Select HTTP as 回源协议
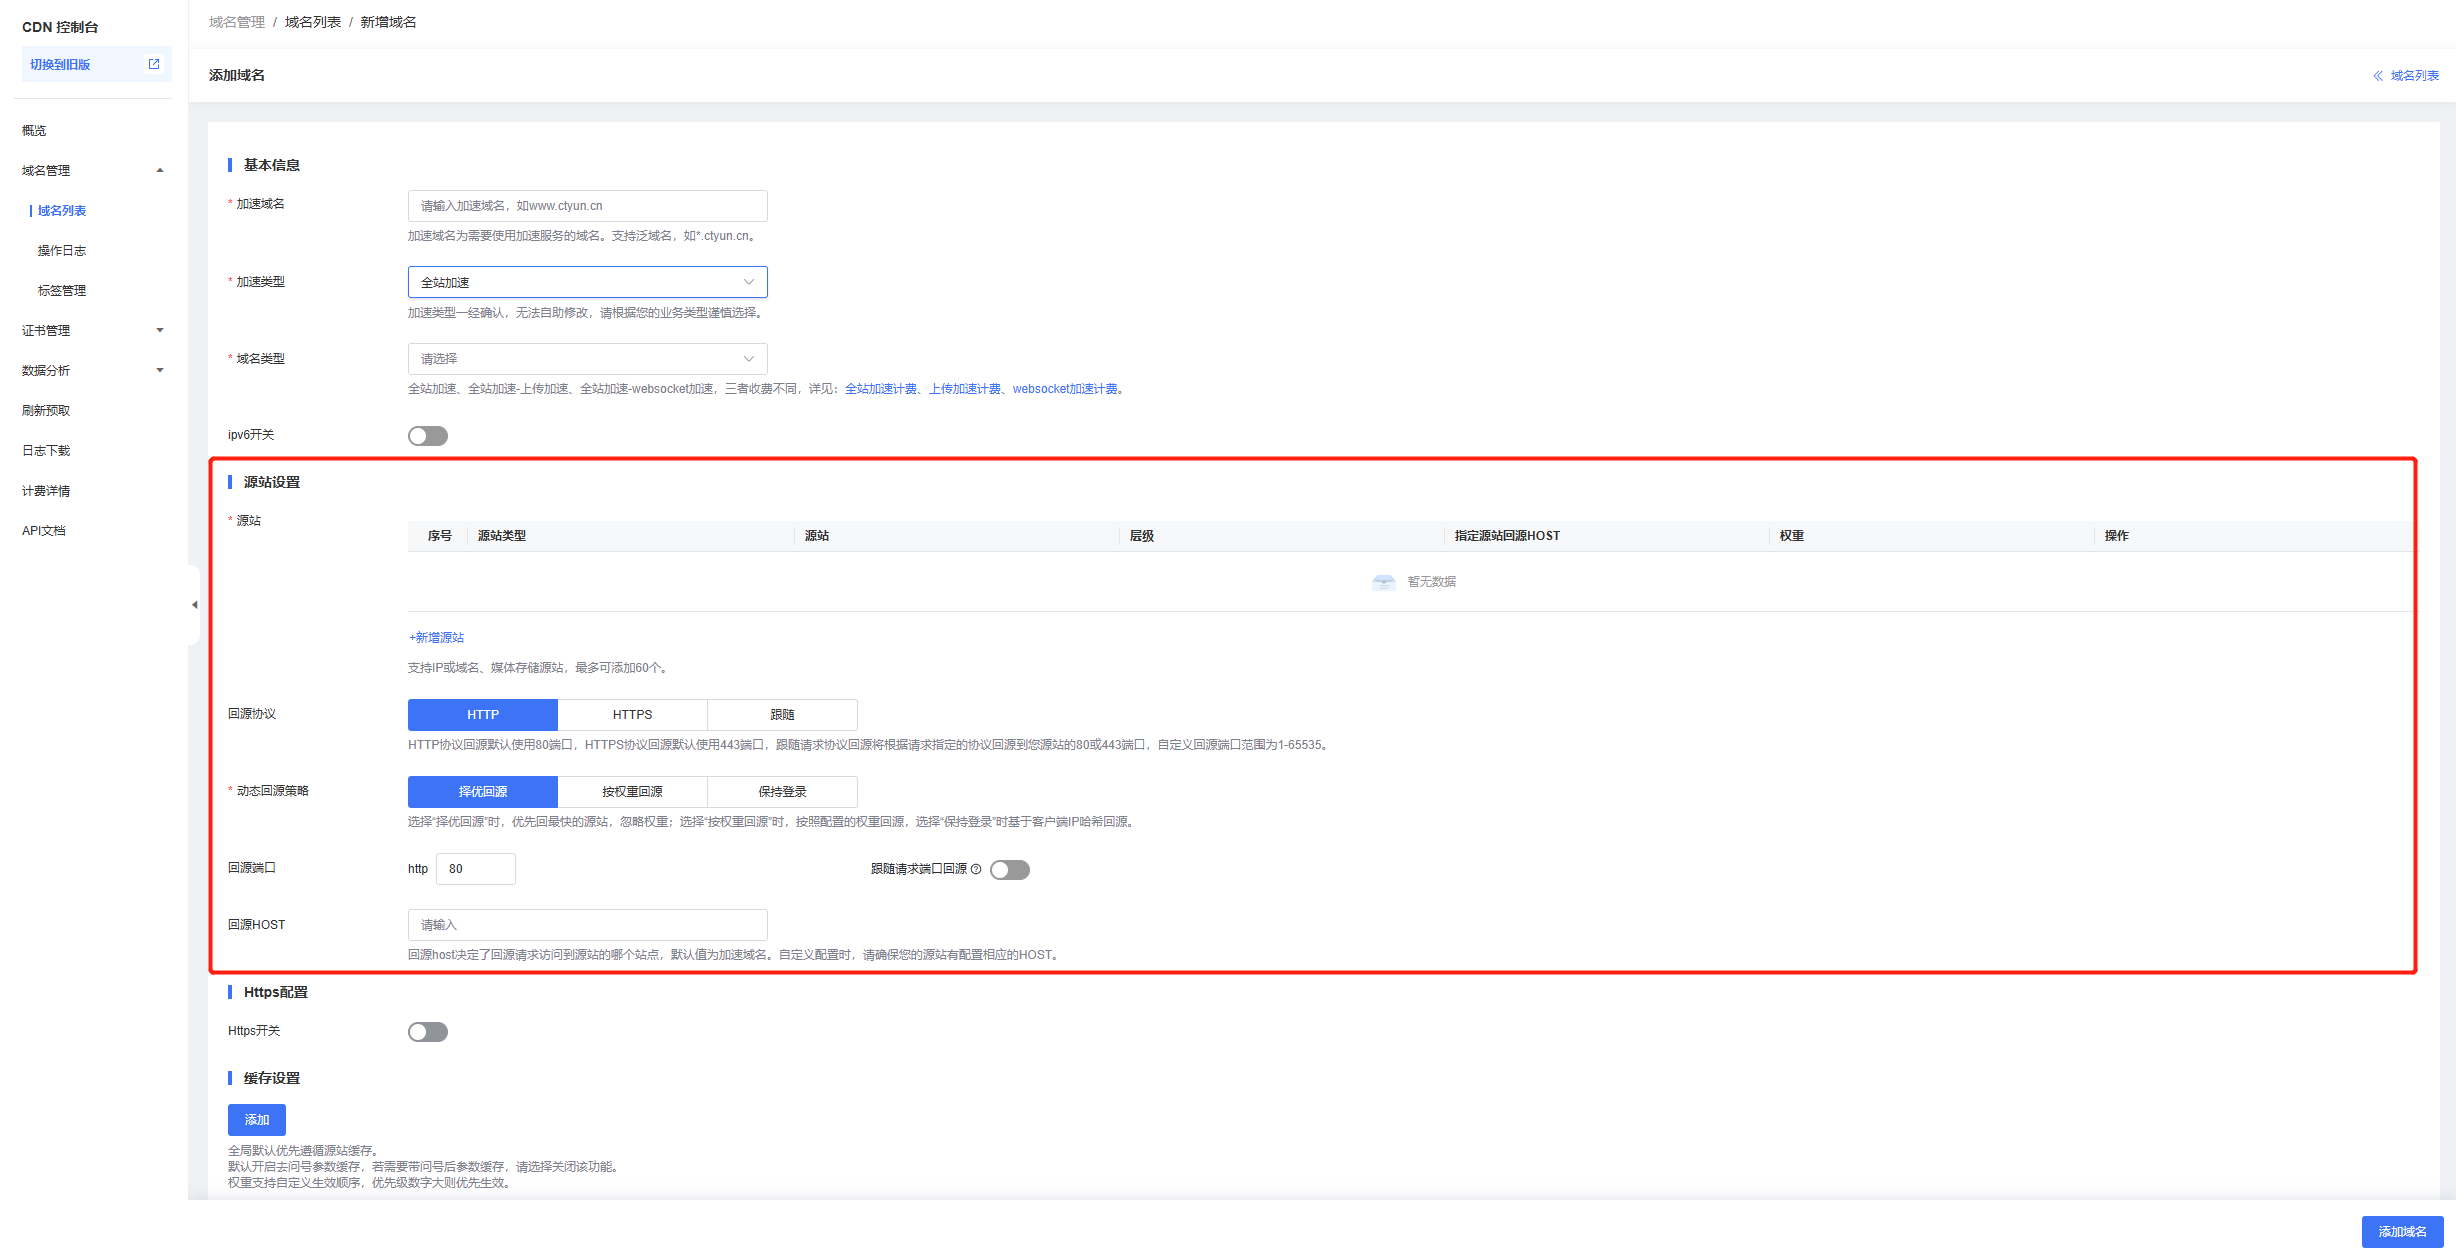 point(483,715)
